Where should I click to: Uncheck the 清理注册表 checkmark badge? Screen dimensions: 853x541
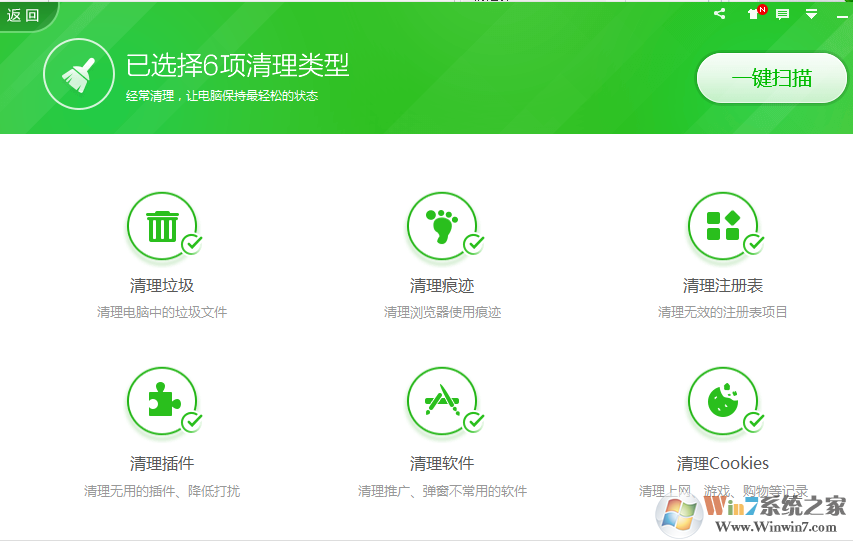tap(754, 244)
